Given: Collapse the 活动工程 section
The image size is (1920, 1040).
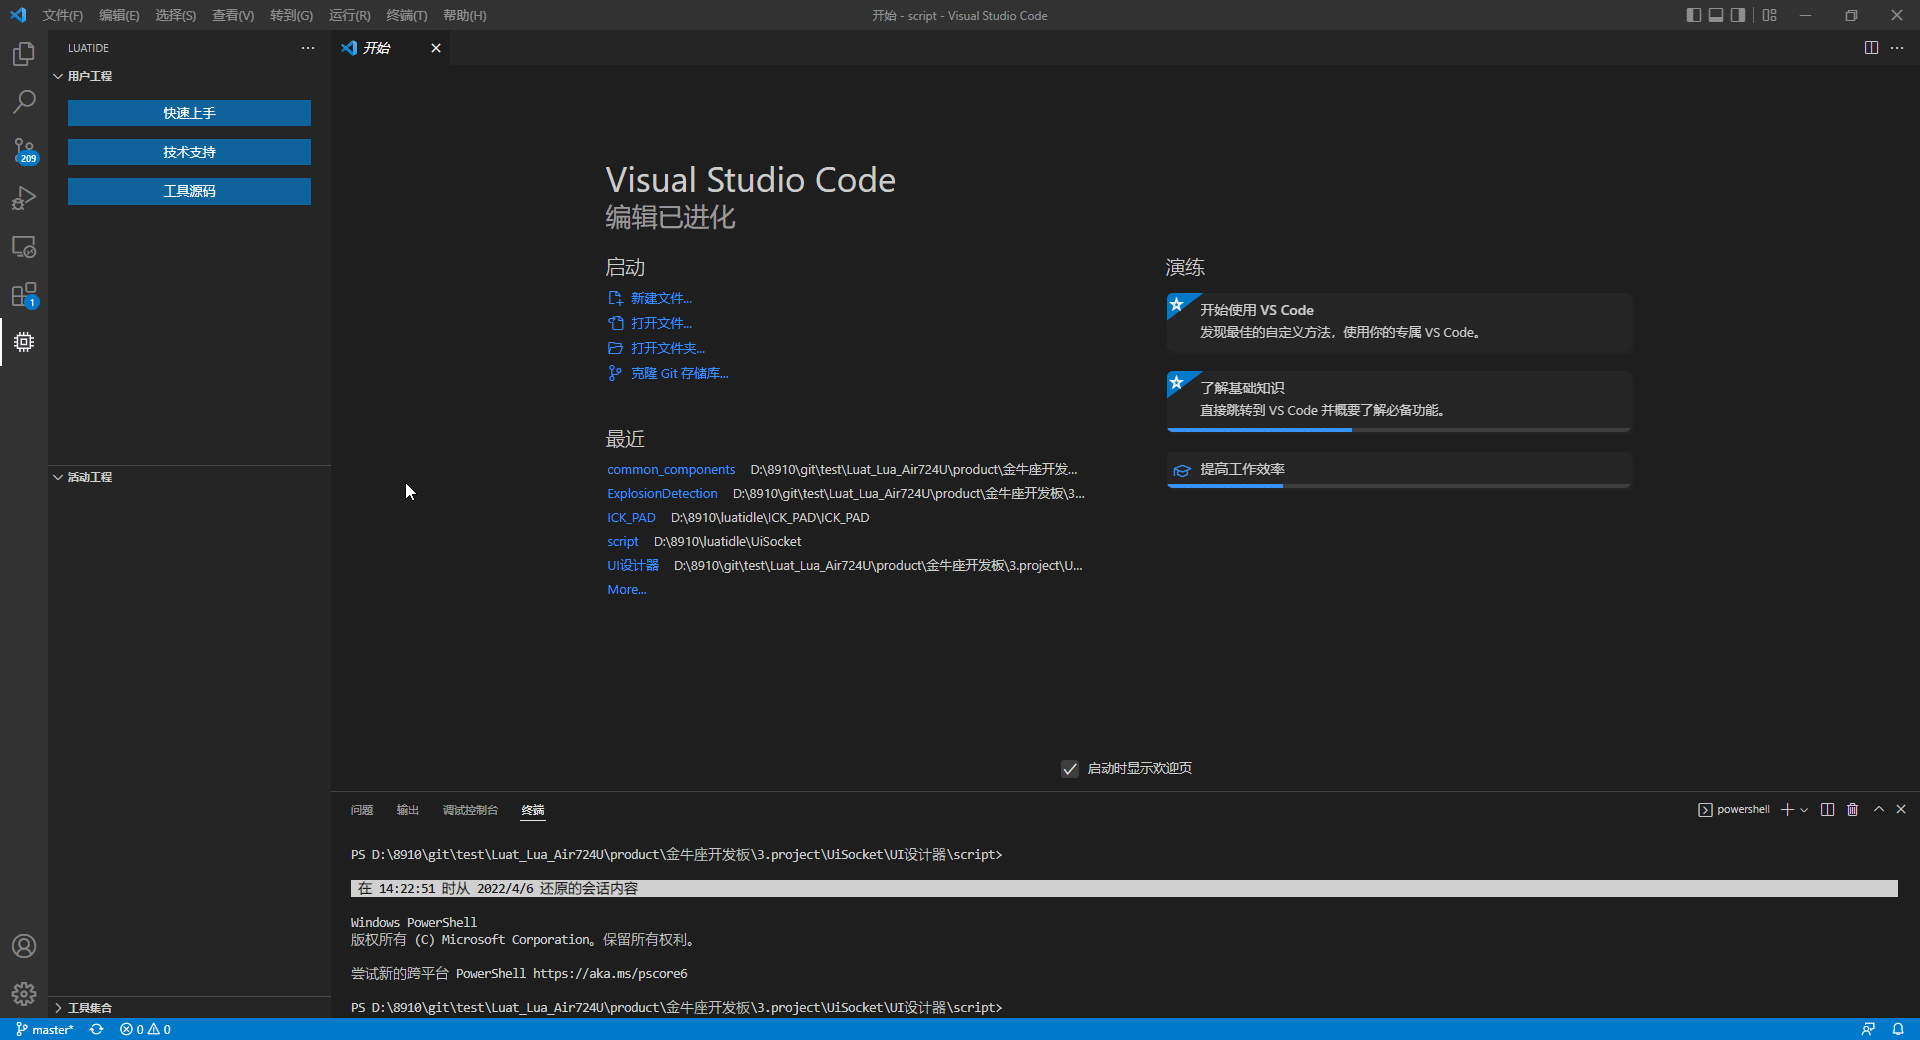Looking at the screenshot, I should click(x=190, y=477).
